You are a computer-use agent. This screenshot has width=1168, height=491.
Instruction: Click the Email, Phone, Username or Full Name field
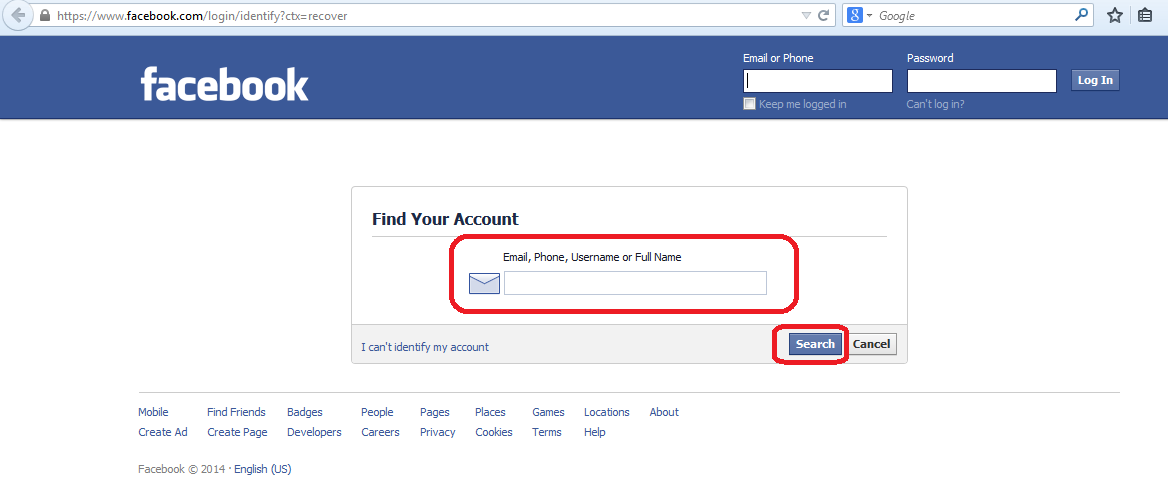pyautogui.click(x=635, y=283)
